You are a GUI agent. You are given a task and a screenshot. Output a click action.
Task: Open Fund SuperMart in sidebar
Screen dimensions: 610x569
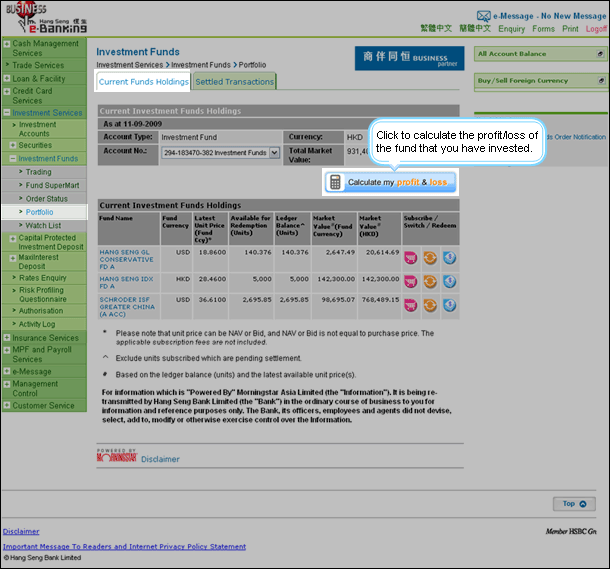[x=53, y=186]
